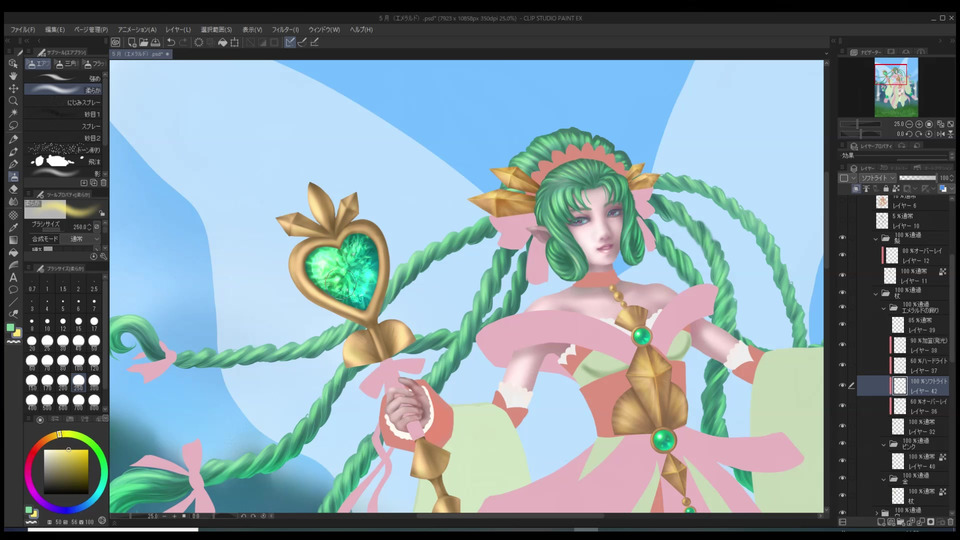Select the Airbrush tool in toolbox
The width and height of the screenshot is (960, 540).
pyautogui.click(x=13, y=176)
